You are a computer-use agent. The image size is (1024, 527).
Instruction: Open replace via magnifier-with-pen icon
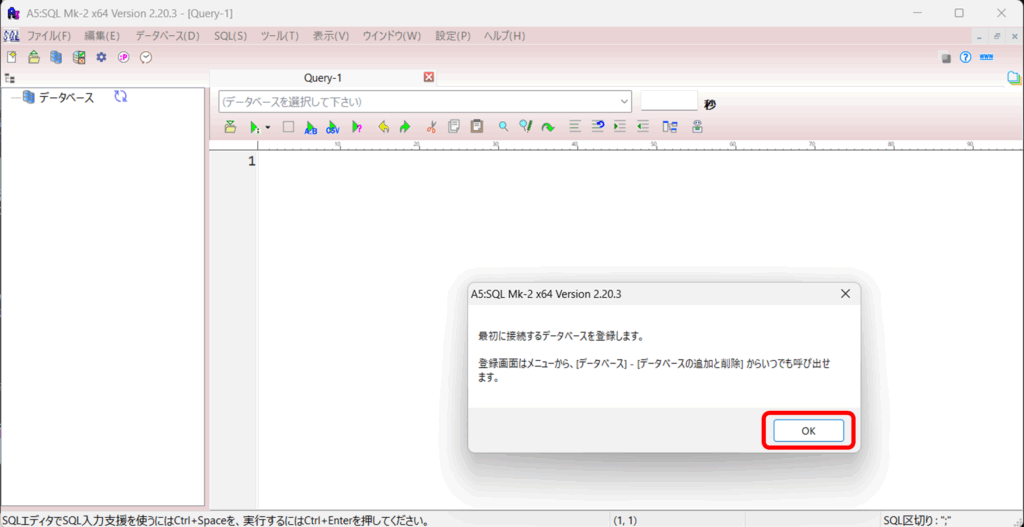526,127
